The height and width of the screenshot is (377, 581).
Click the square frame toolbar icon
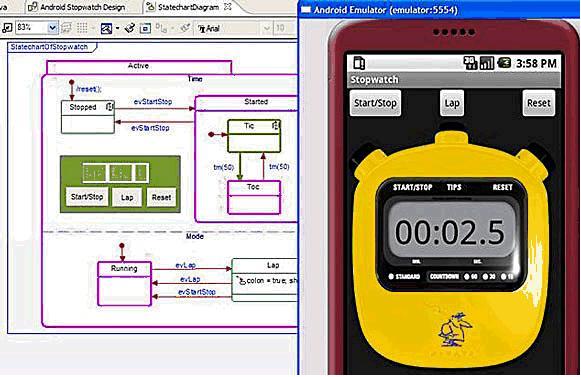[145, 28]
